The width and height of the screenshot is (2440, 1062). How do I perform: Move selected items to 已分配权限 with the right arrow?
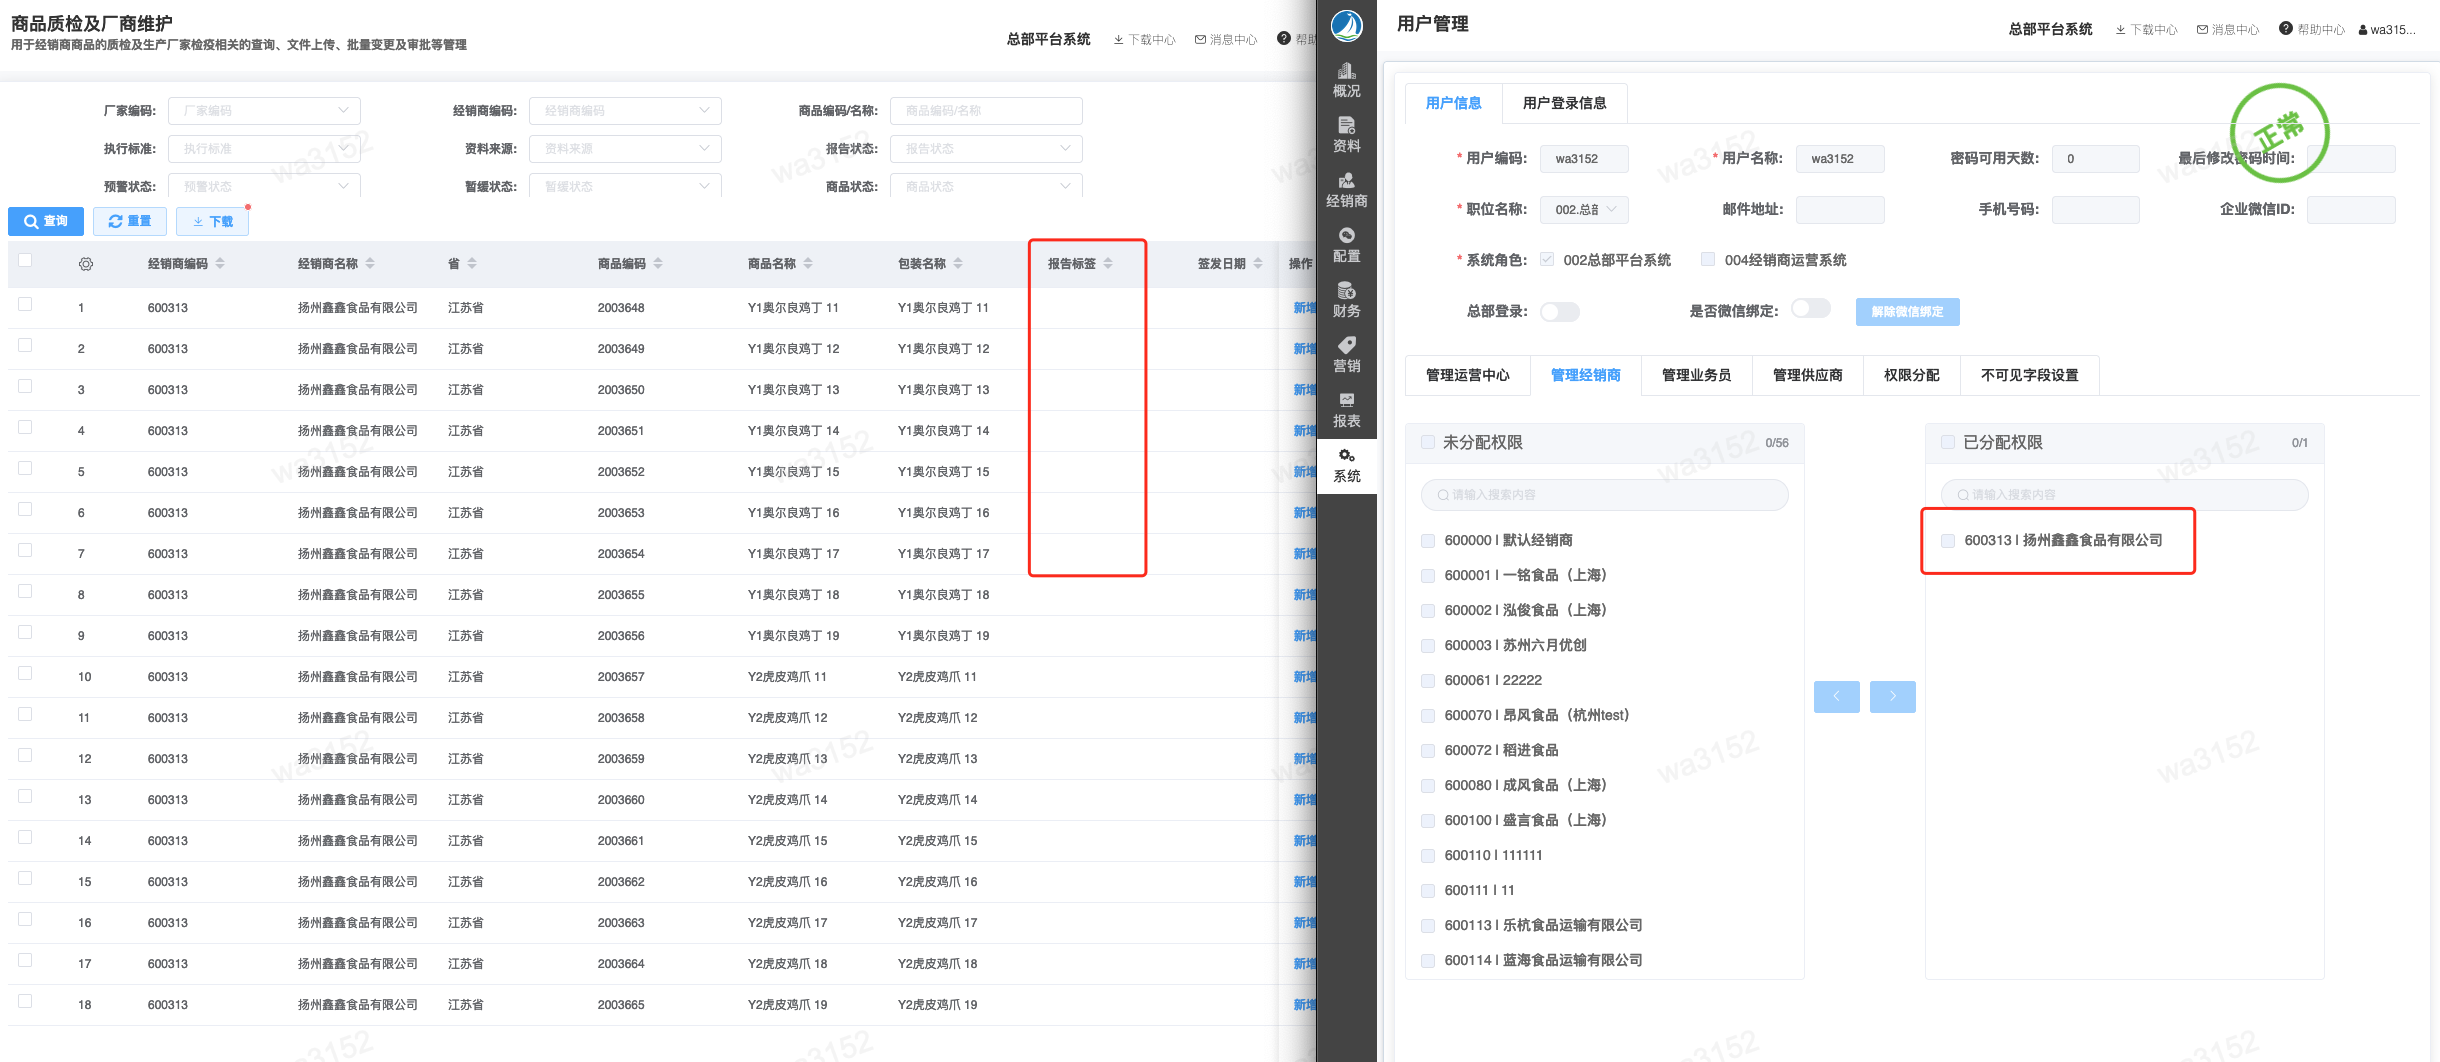click(x=1893, y=697)
